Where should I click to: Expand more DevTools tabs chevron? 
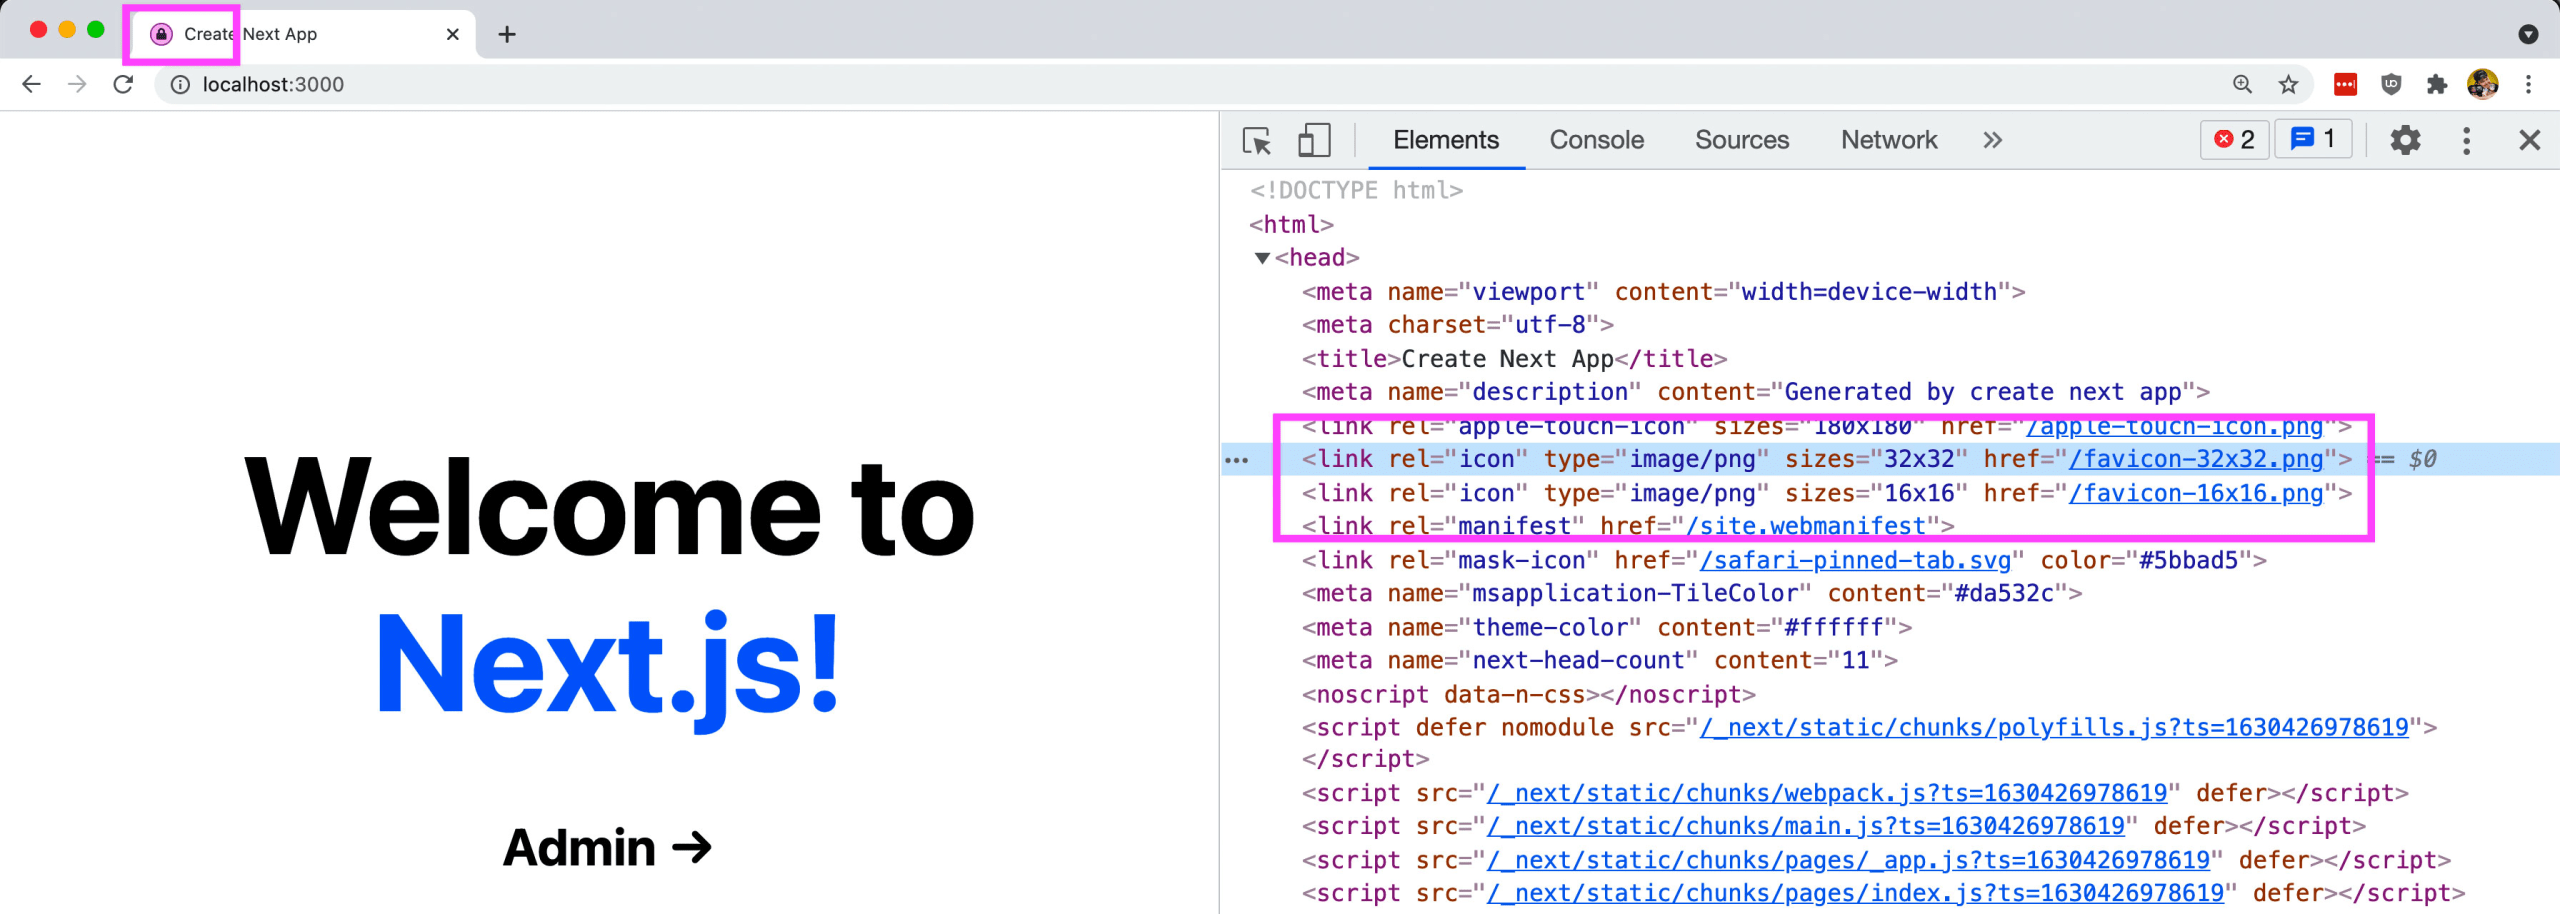[1992, 140]
